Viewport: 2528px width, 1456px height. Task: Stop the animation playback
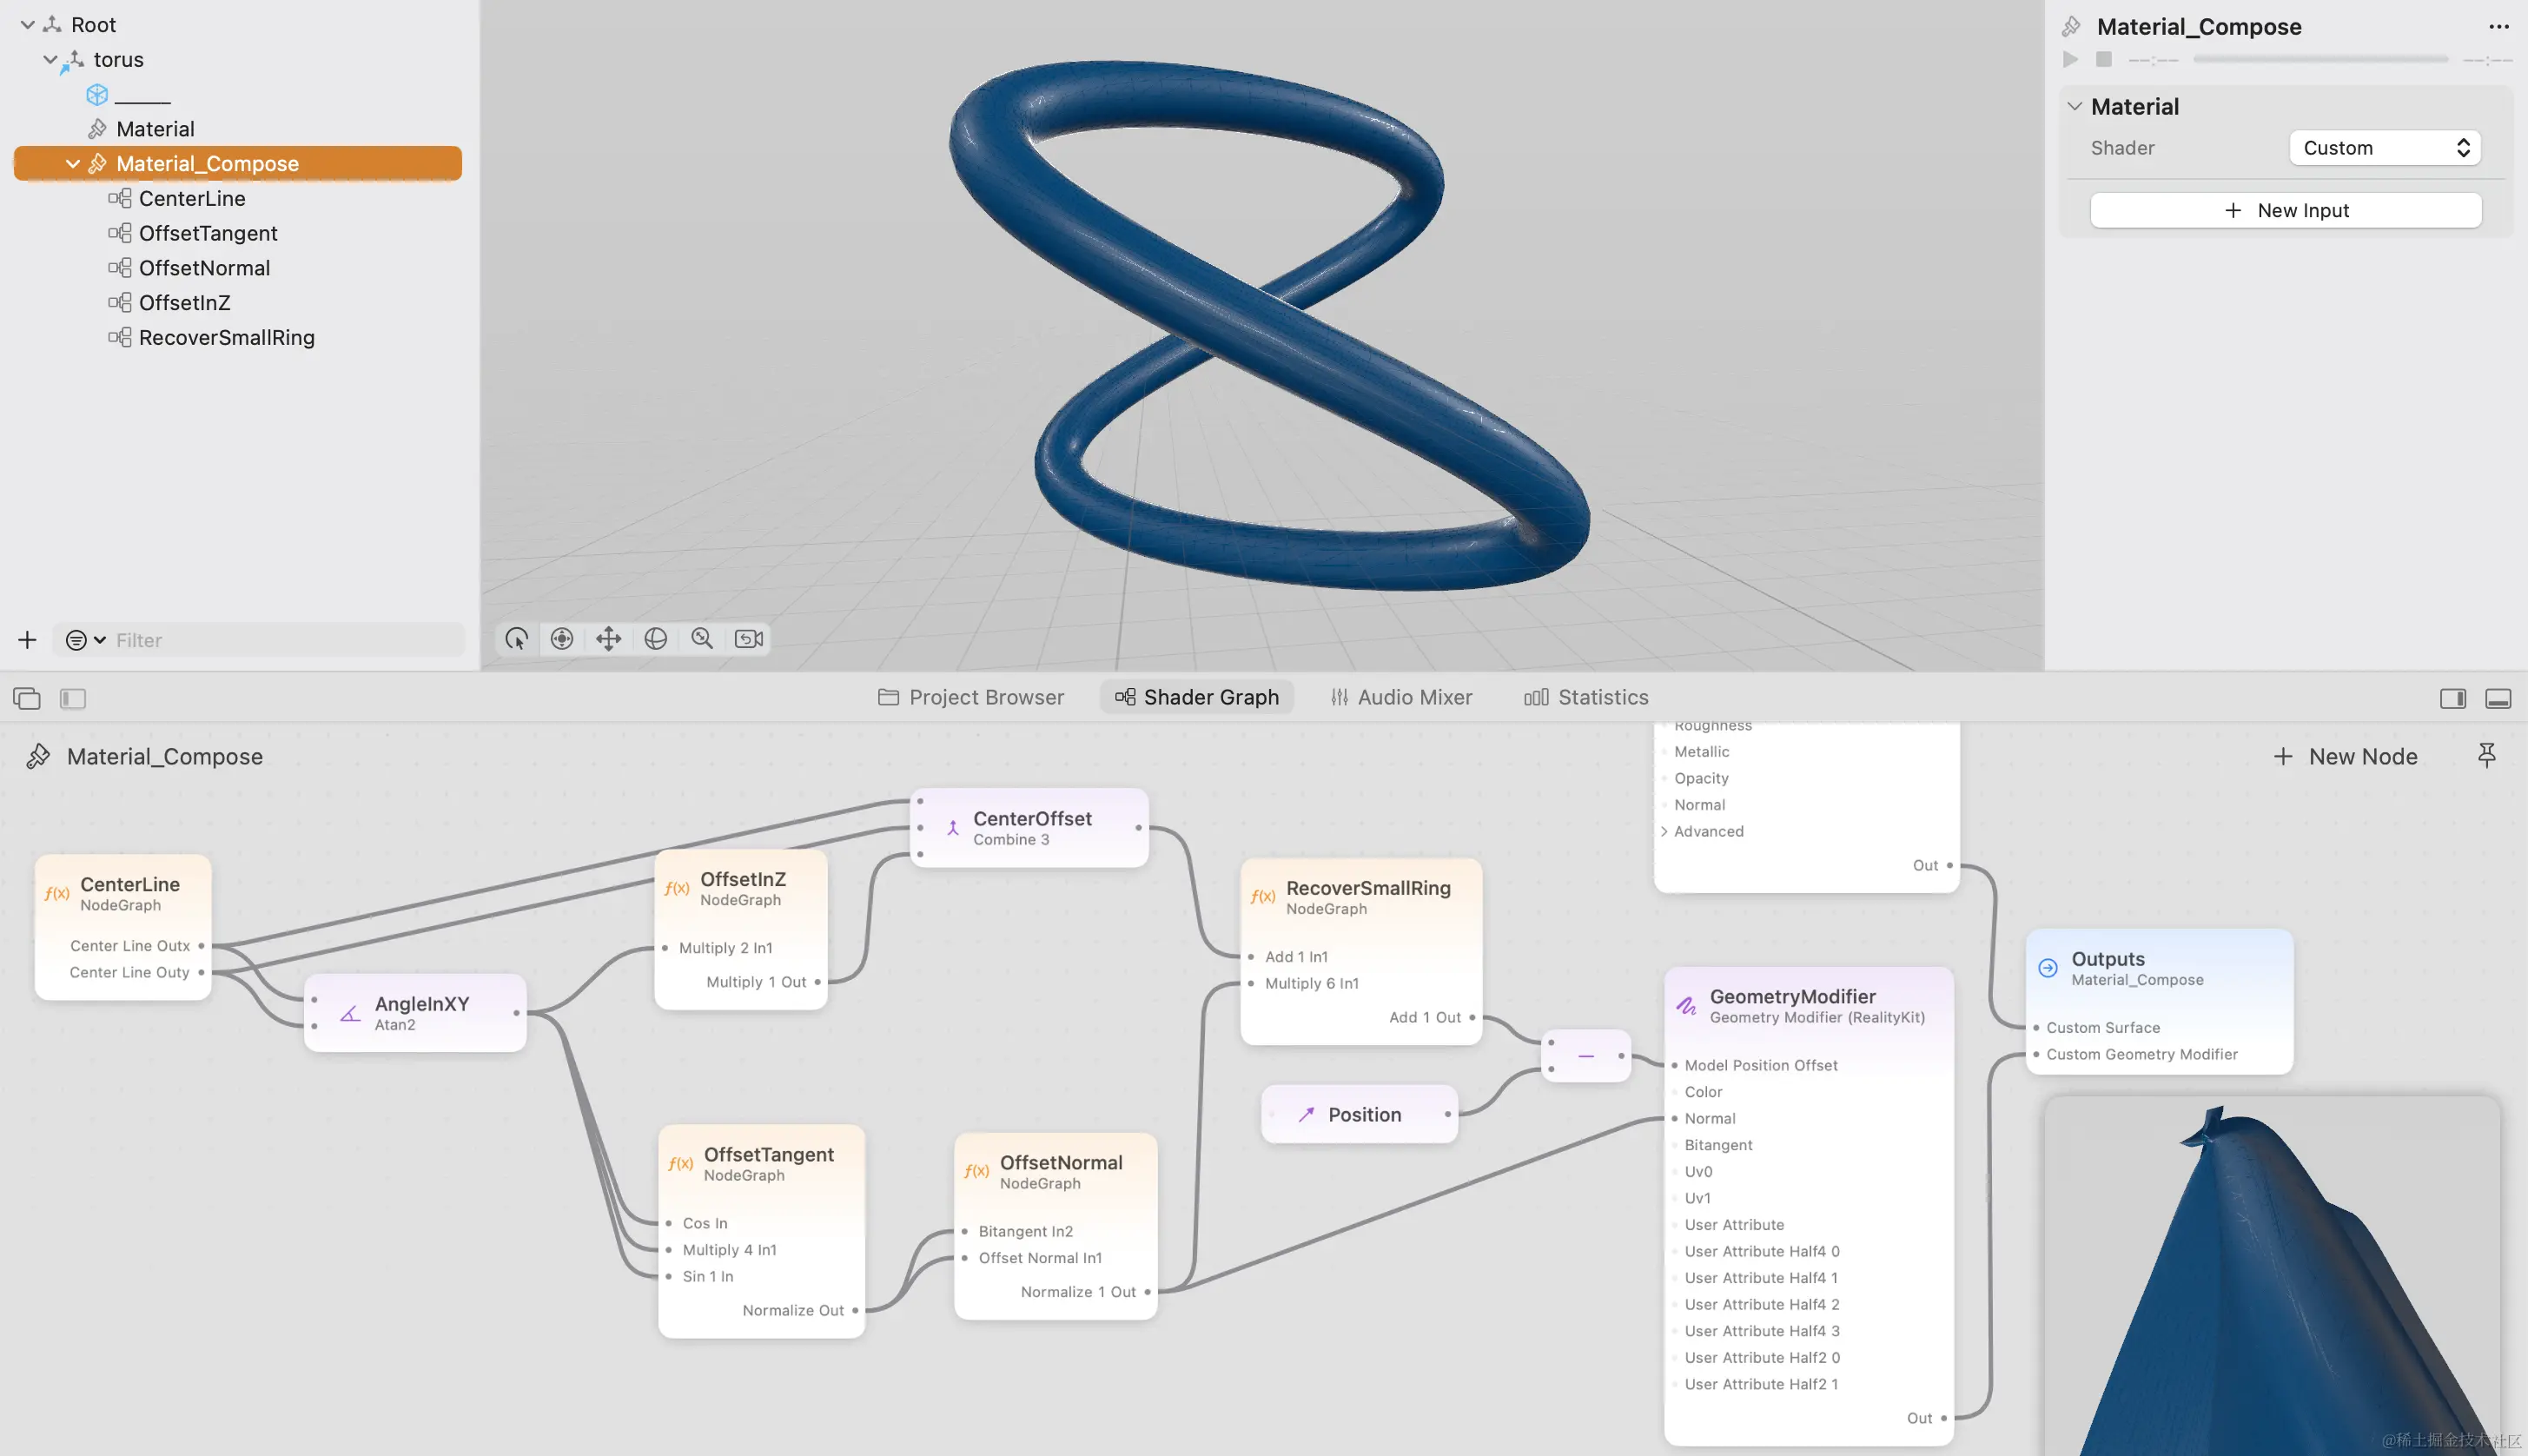pos(2104,60)
